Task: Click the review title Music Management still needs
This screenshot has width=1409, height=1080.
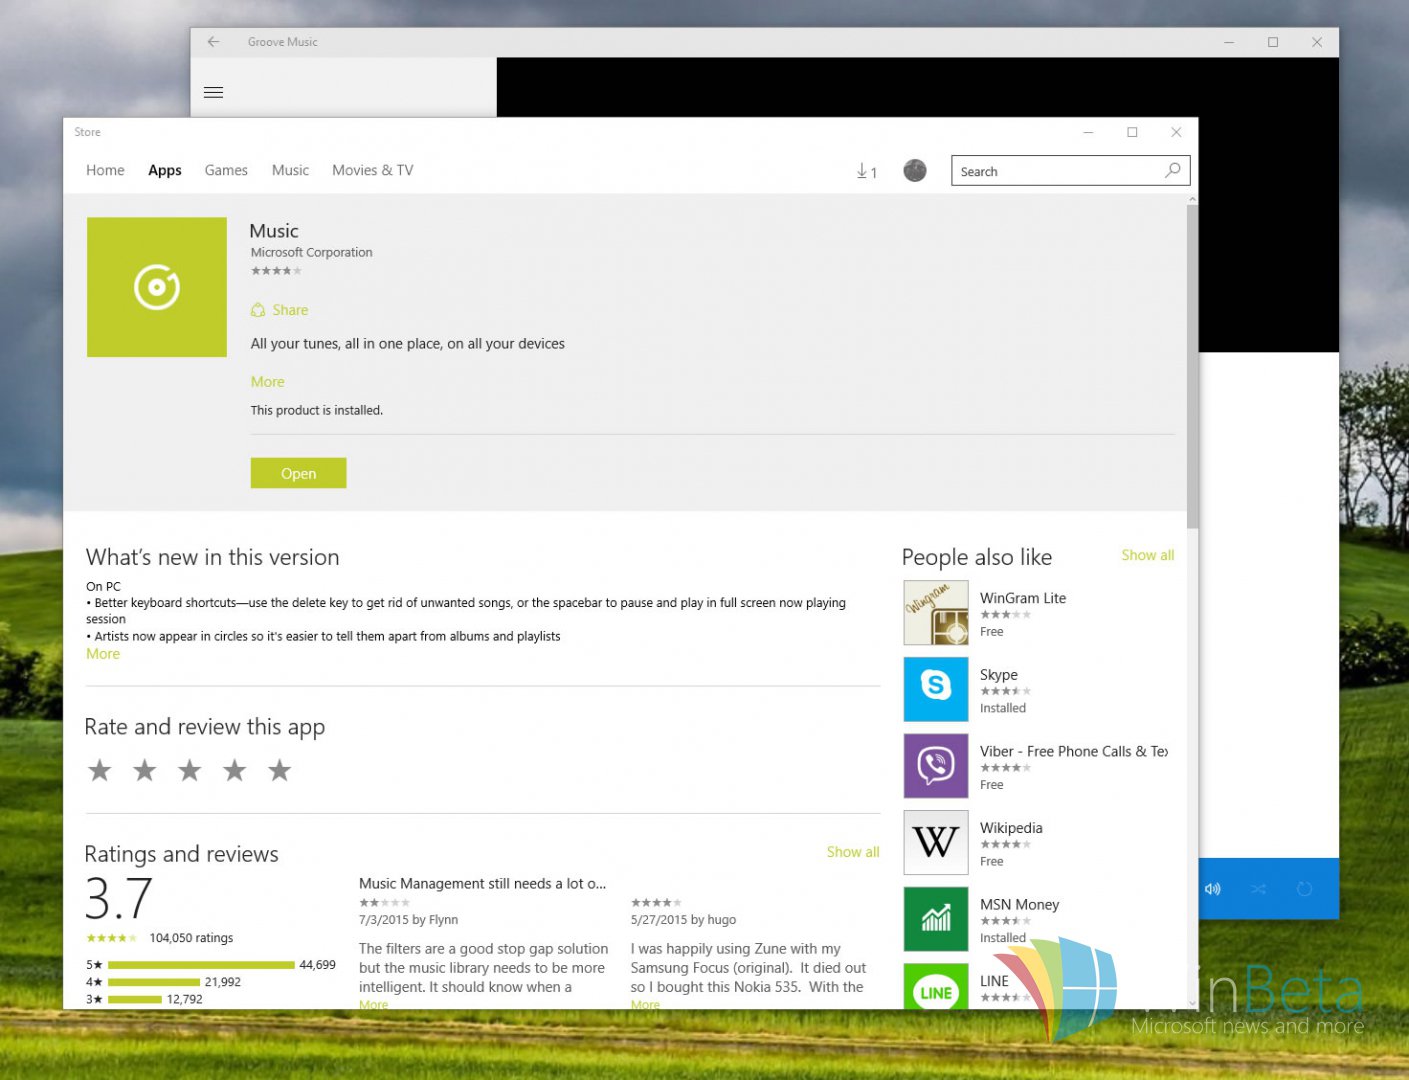Action: [482, 884]
